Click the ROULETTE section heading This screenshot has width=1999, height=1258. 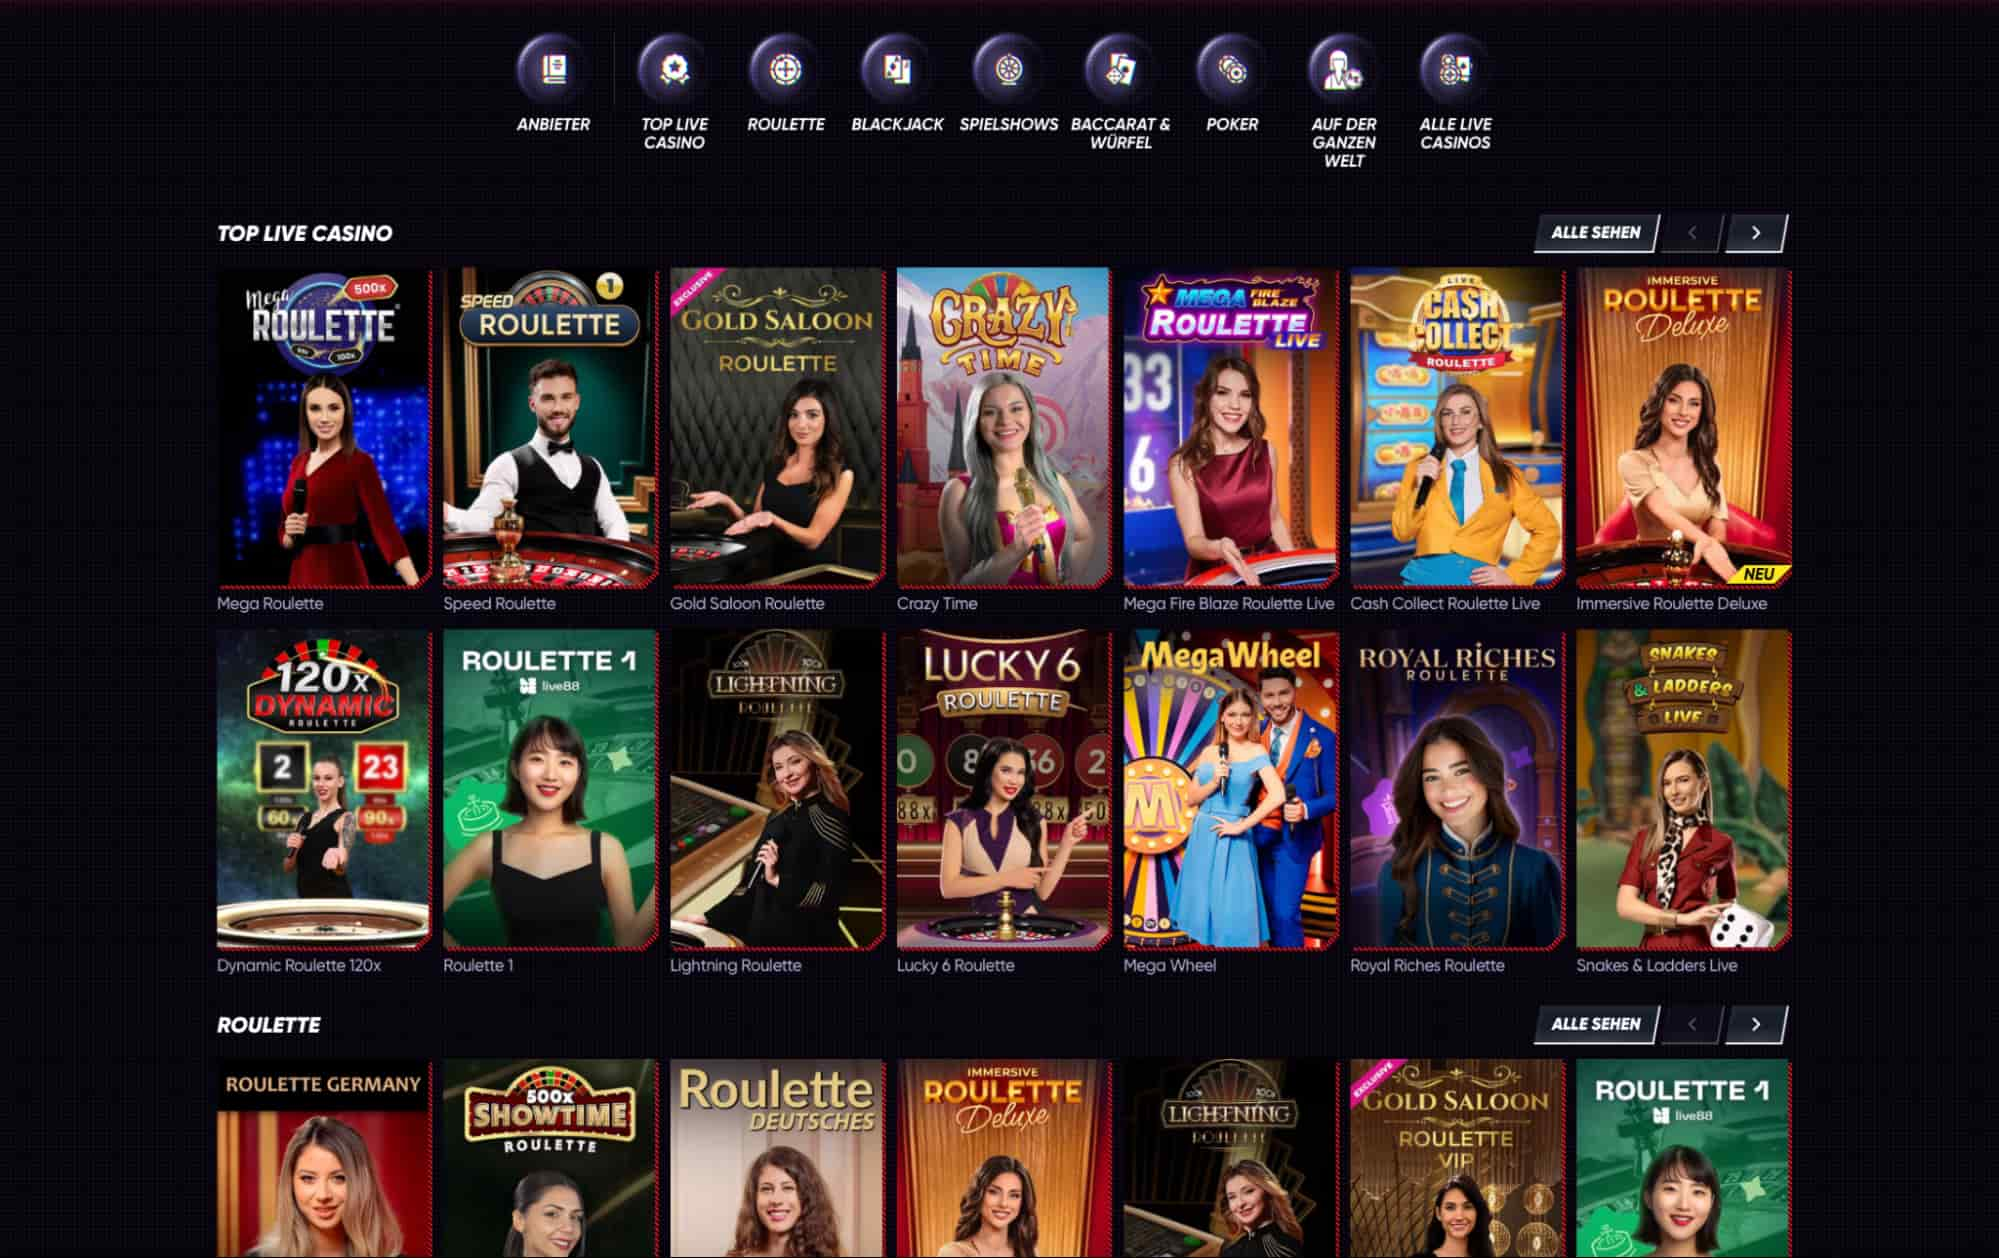[269, 1025]
